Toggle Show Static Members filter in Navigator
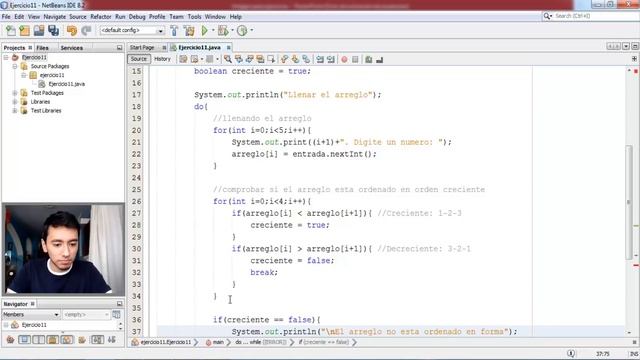 39,340
